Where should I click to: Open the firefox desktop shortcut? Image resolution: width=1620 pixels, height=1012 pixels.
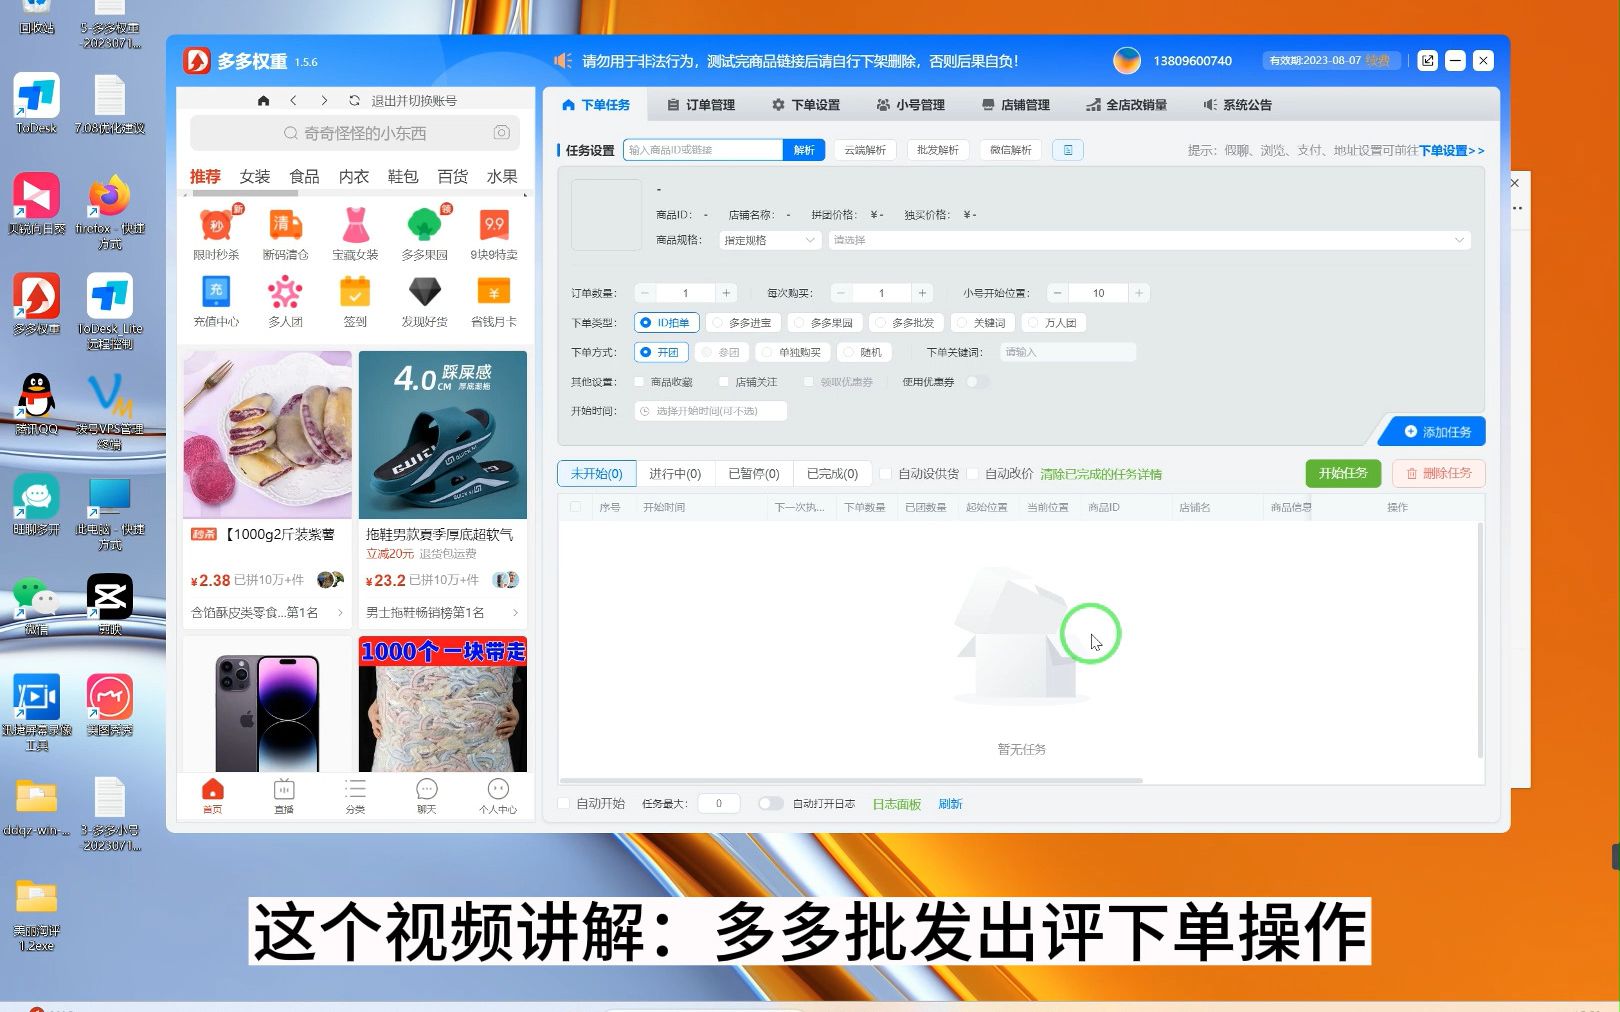110,212
